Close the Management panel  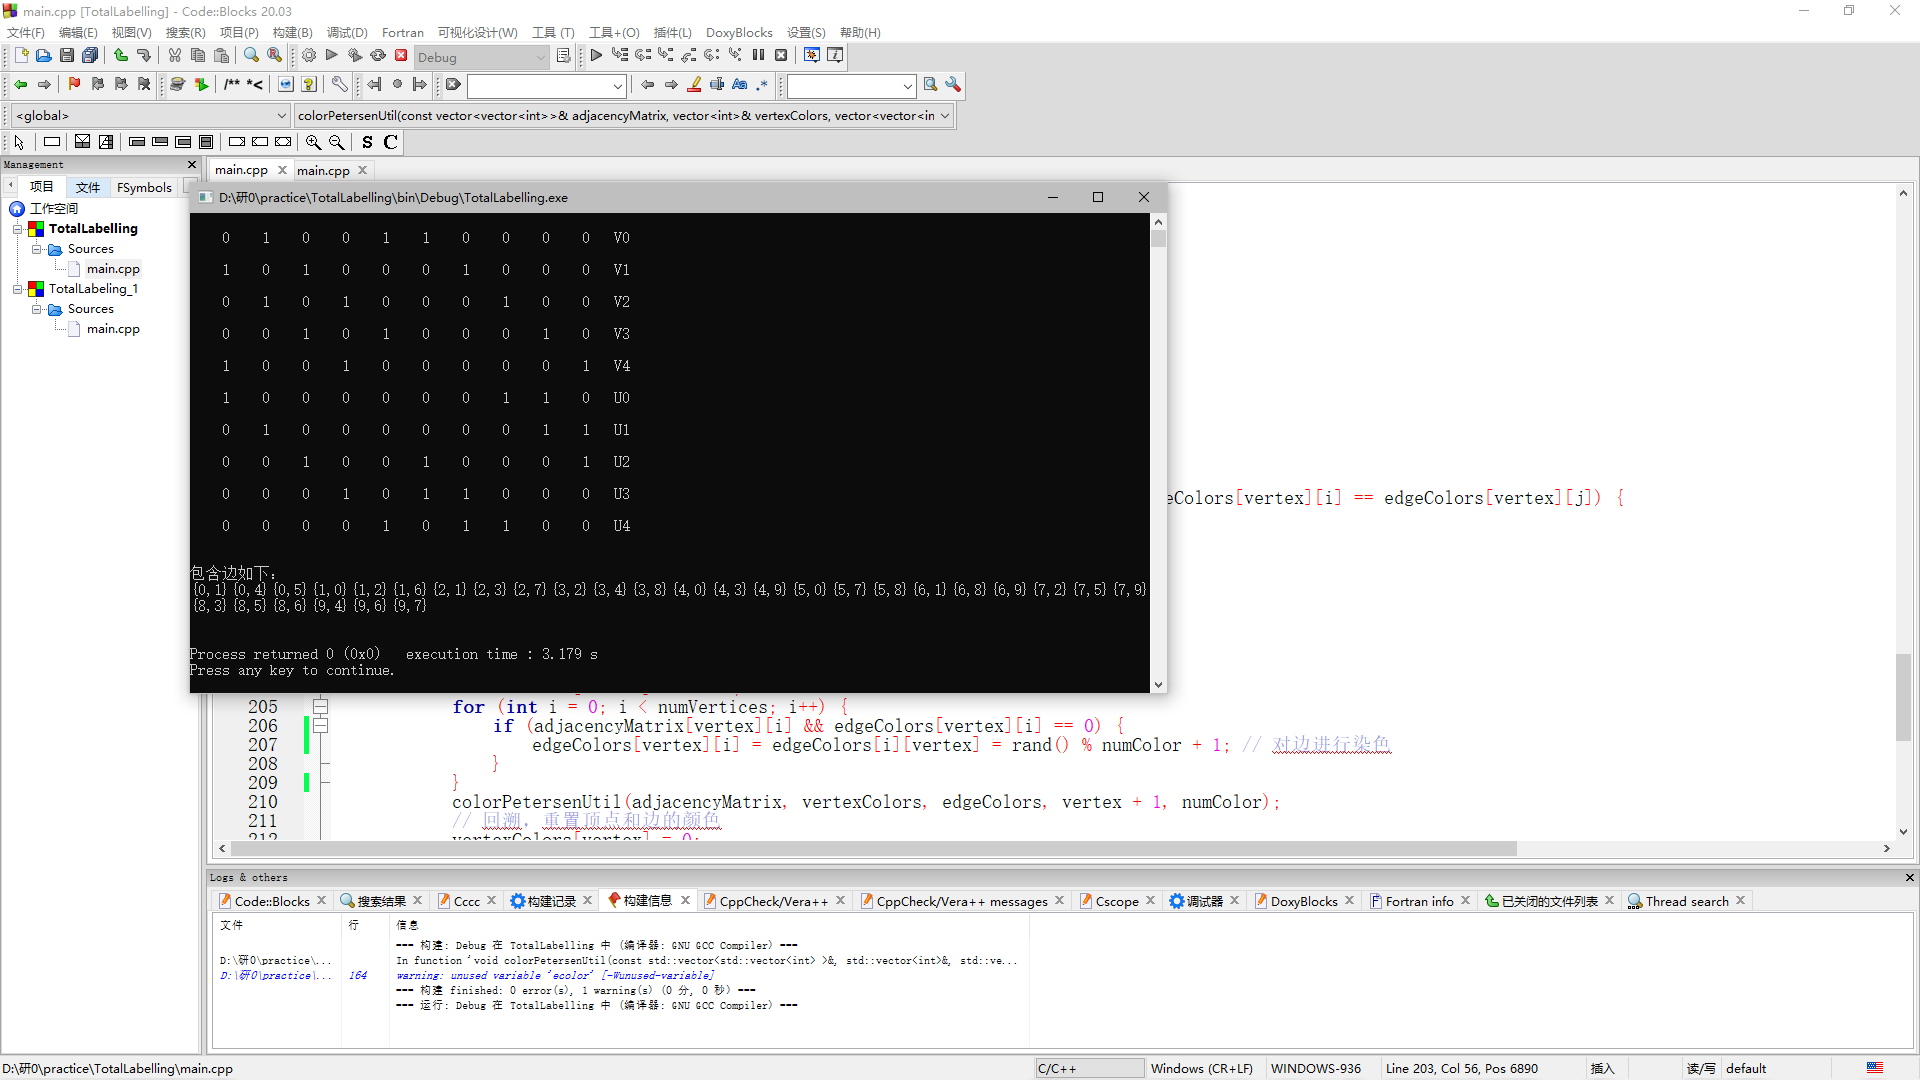pos(192,164)
